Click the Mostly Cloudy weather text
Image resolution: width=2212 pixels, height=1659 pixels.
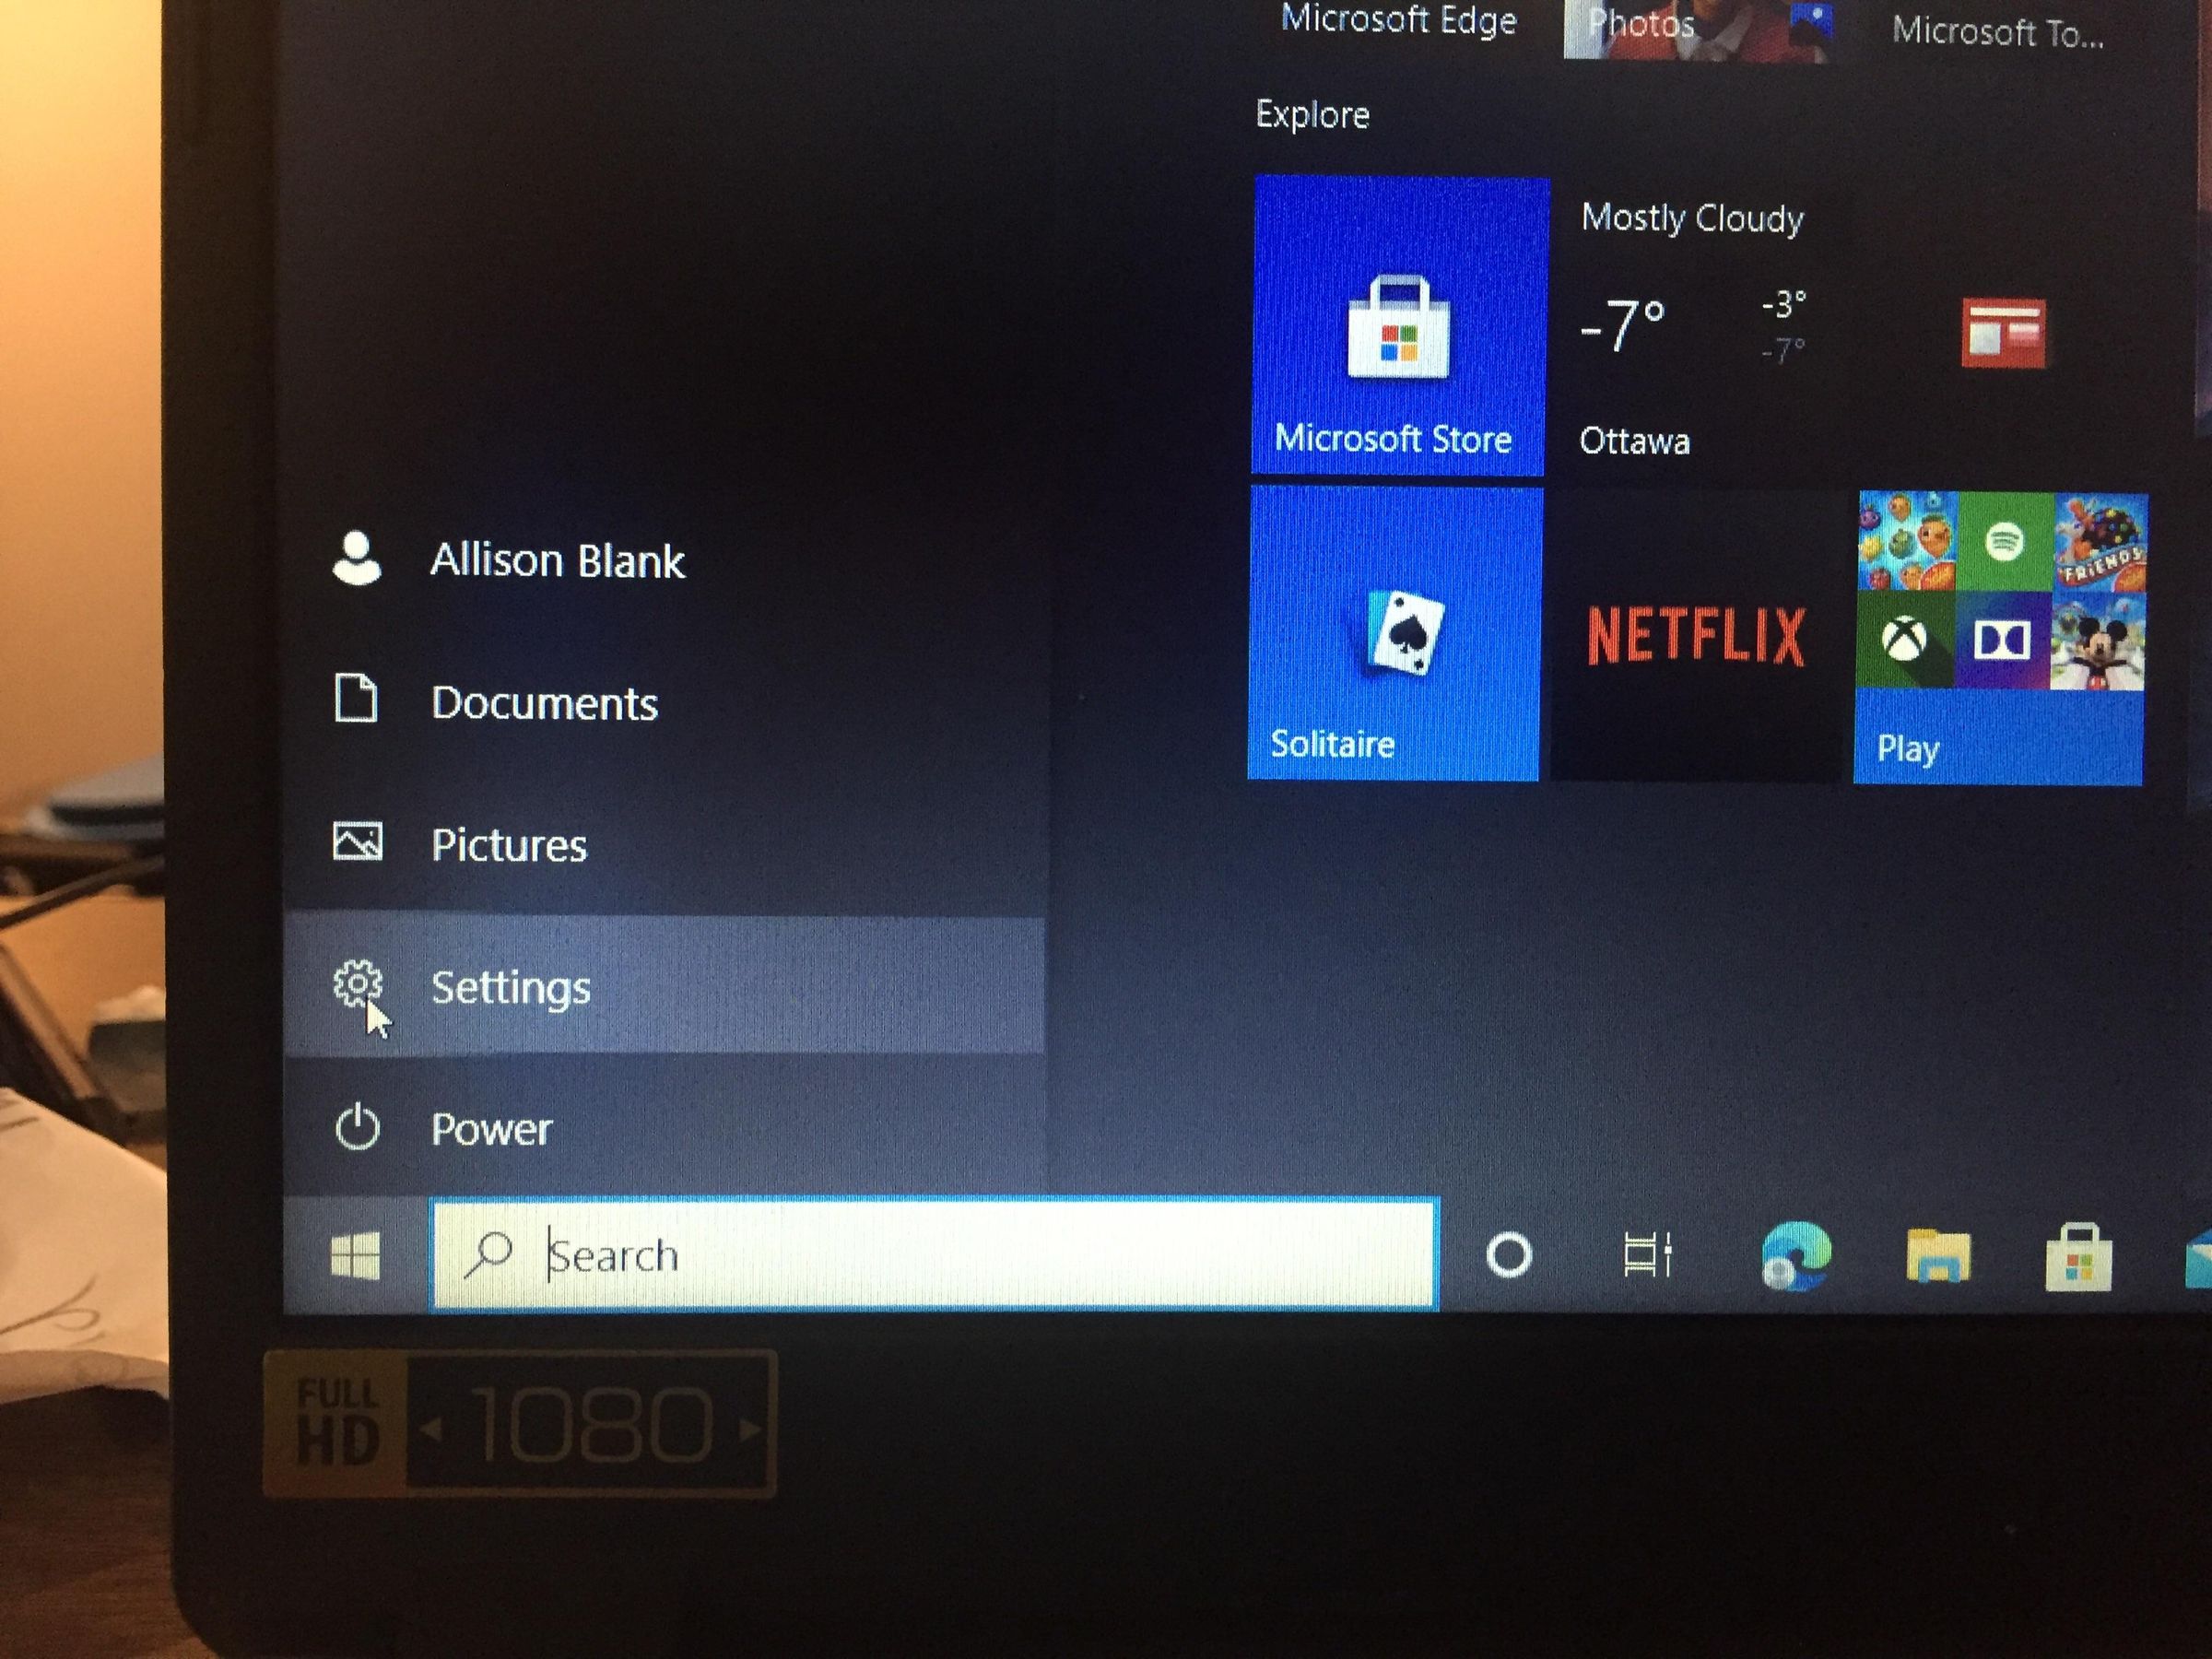[x=1692, y=218]
